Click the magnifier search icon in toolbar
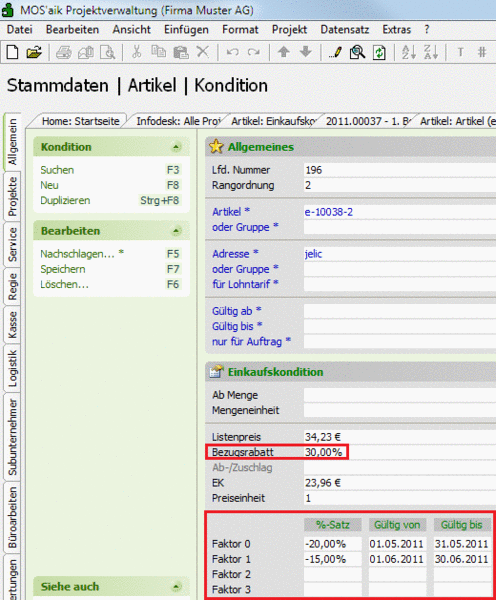This screenshot has width=496, height=600. [357, 52]
